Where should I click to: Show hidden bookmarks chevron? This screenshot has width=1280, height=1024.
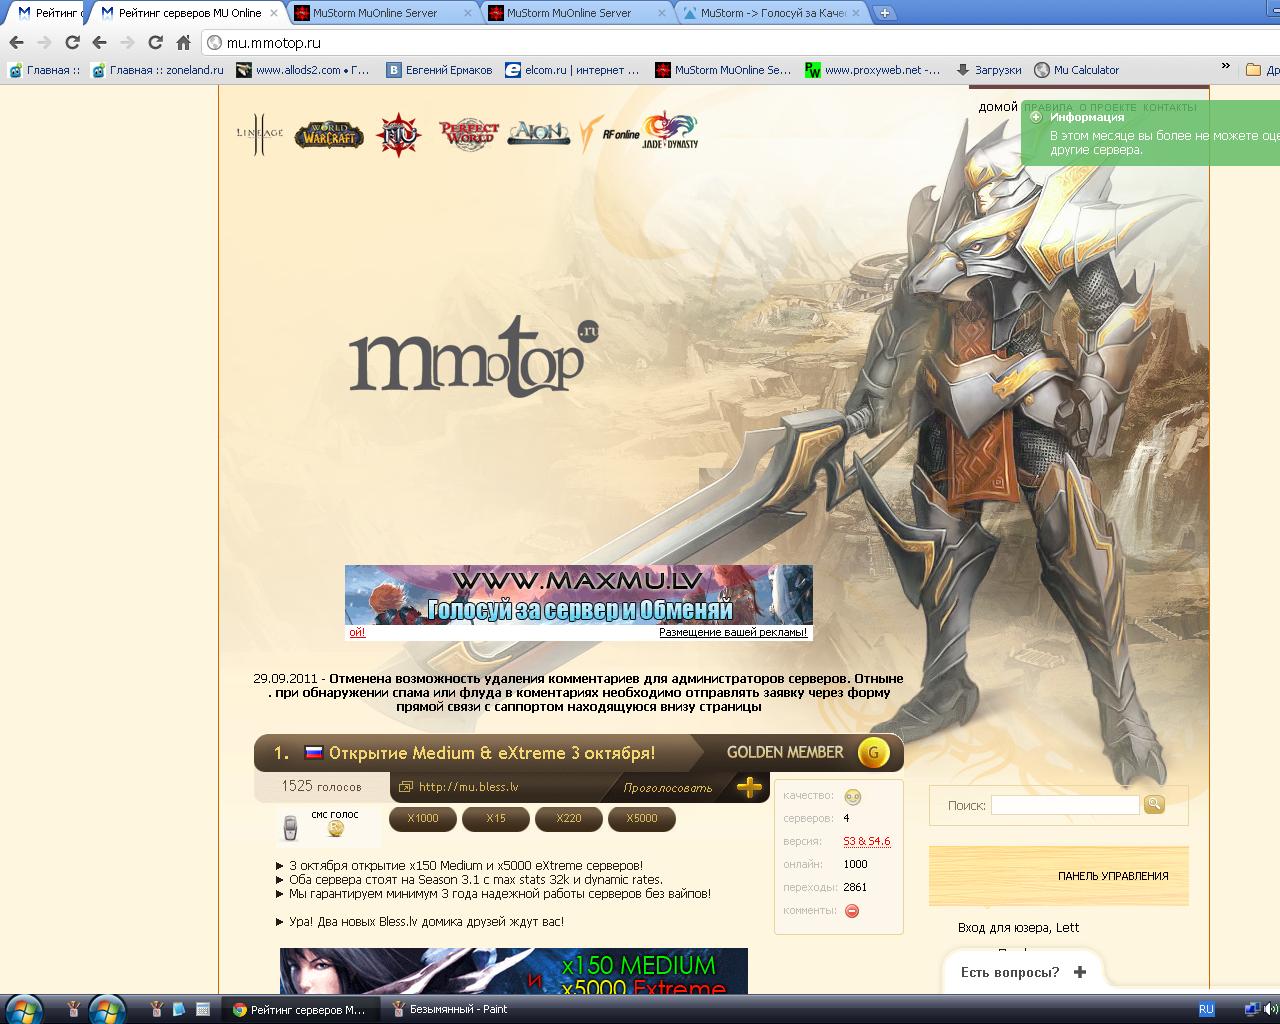pos(1225,67)
